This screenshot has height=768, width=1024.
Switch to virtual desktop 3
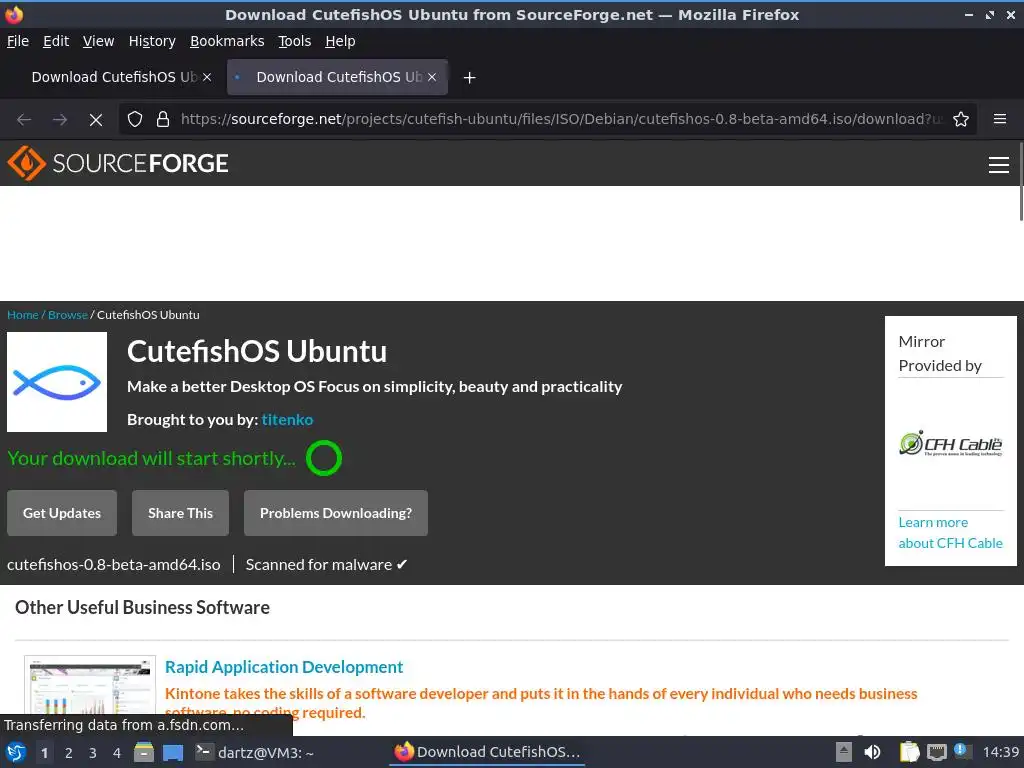(x=93, y=753)
